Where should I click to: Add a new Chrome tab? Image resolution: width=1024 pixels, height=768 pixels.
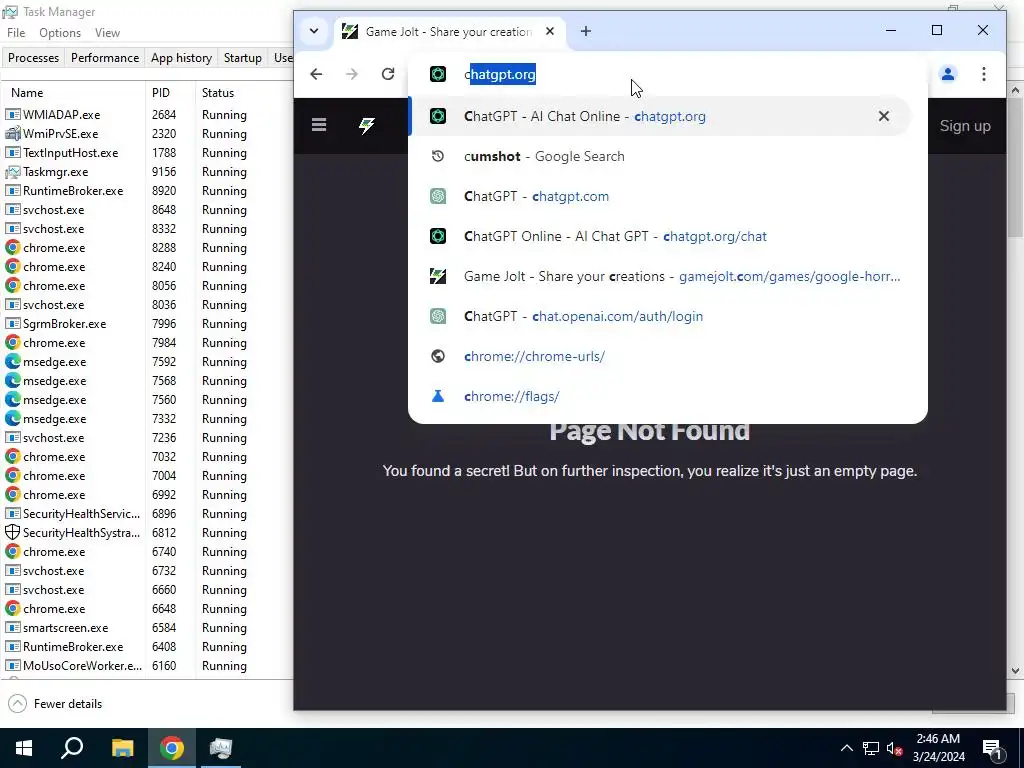point(586,31)
